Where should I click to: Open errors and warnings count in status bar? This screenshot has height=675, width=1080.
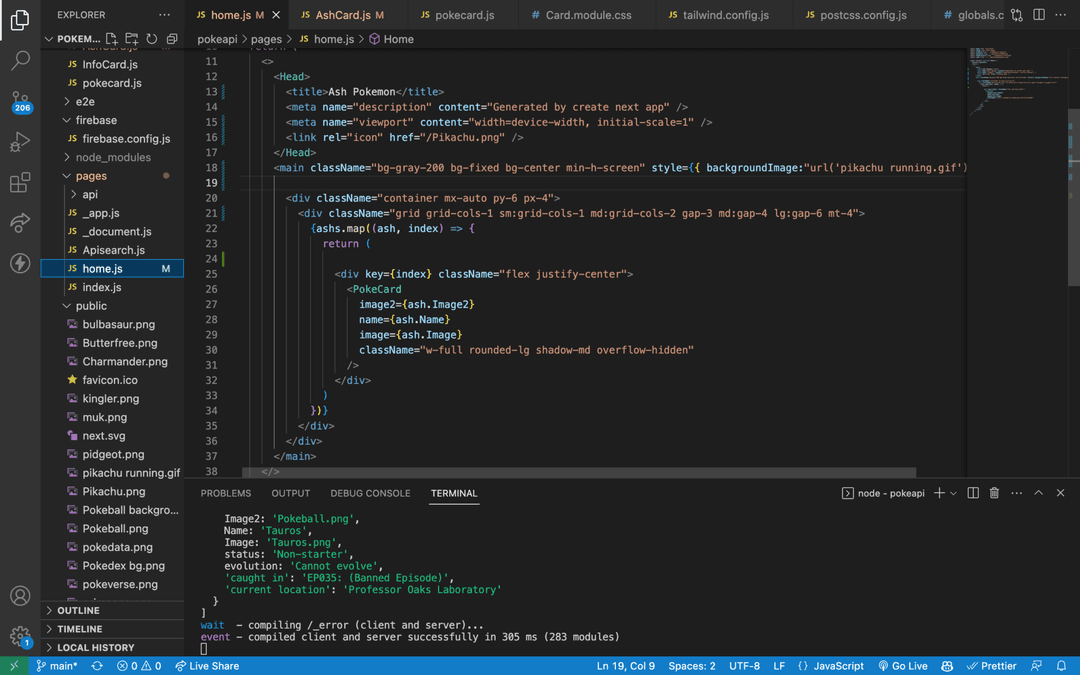(138, 666)
